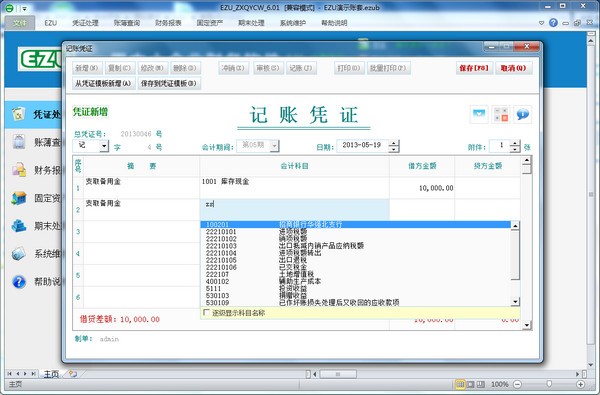Expand the 记 voucher type dropdown
Image resolution: width=600 pixels, height=395 pixels.
point(104,146)
